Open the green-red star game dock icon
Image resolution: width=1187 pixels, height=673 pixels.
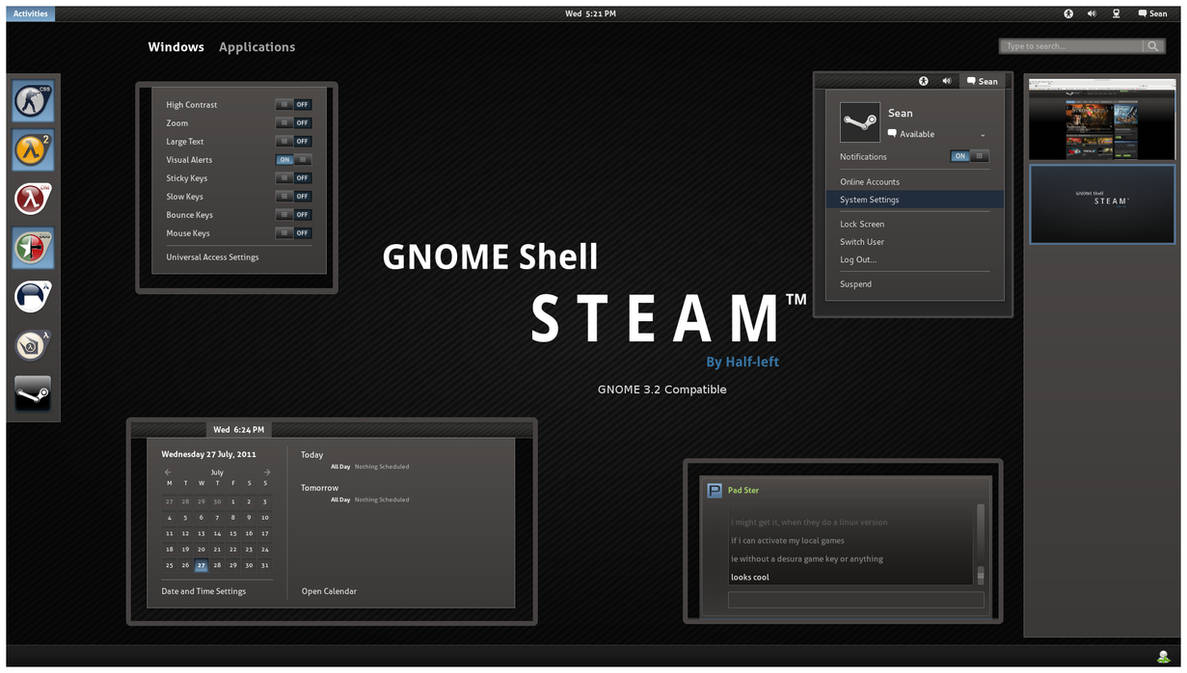coord(33,248)
